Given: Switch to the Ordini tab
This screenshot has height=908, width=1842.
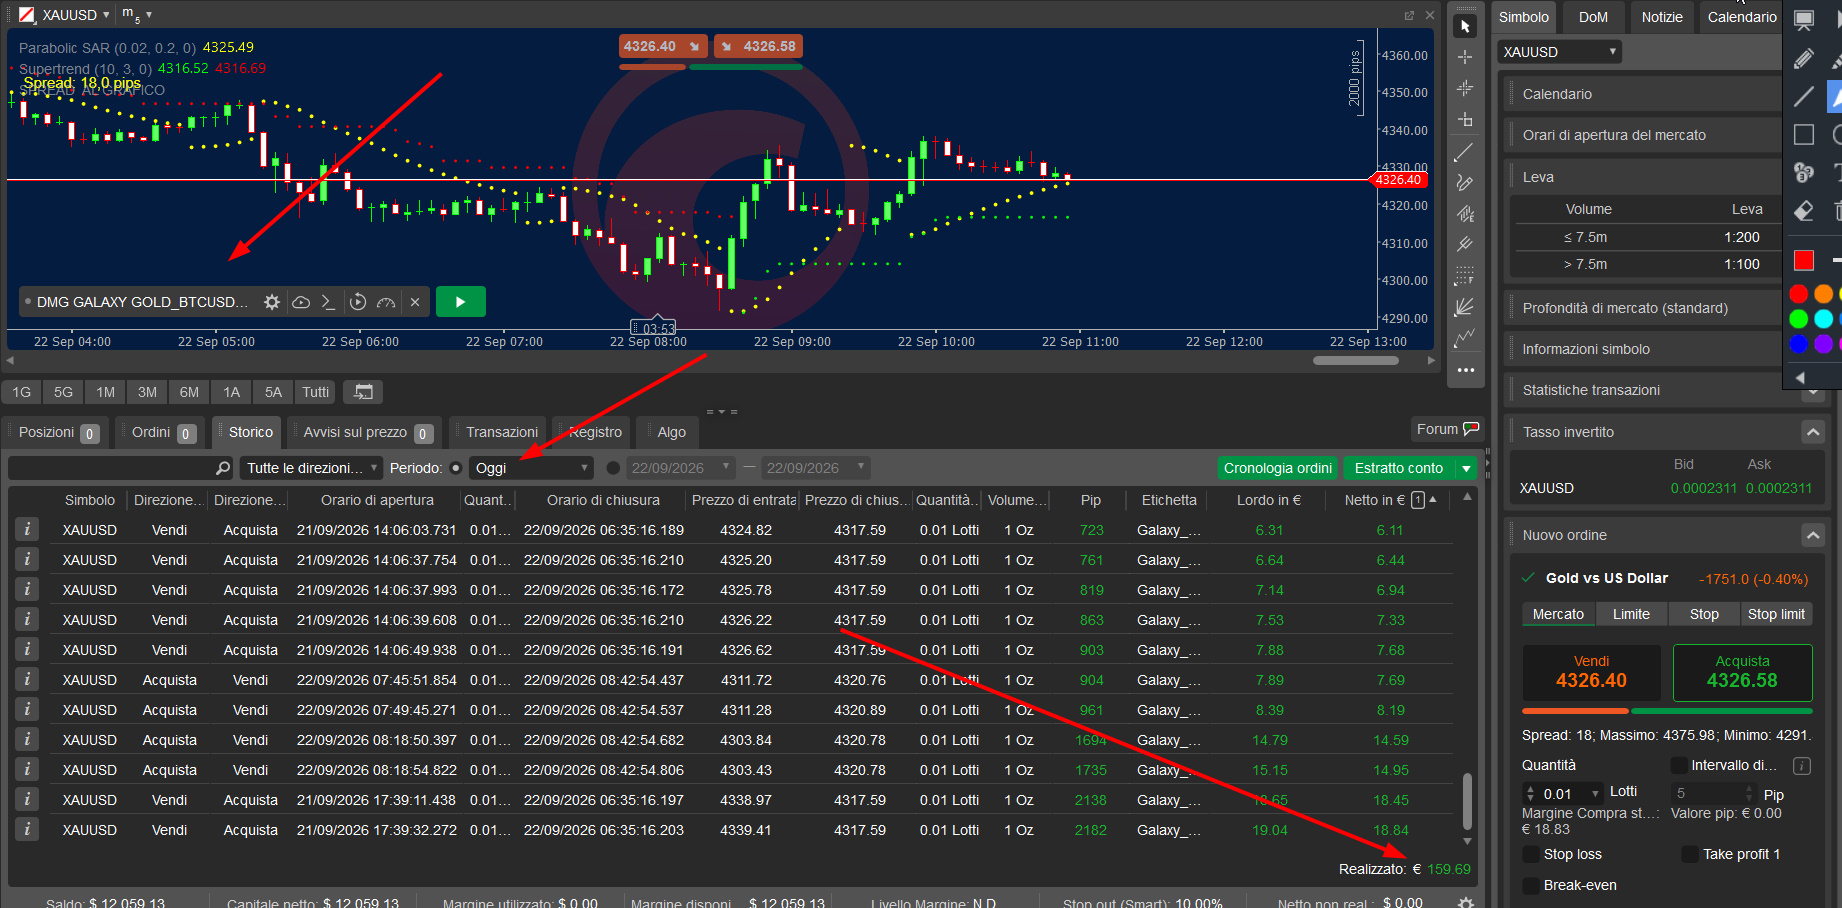Looking at the screenshot, I should [x=162, y=432].
